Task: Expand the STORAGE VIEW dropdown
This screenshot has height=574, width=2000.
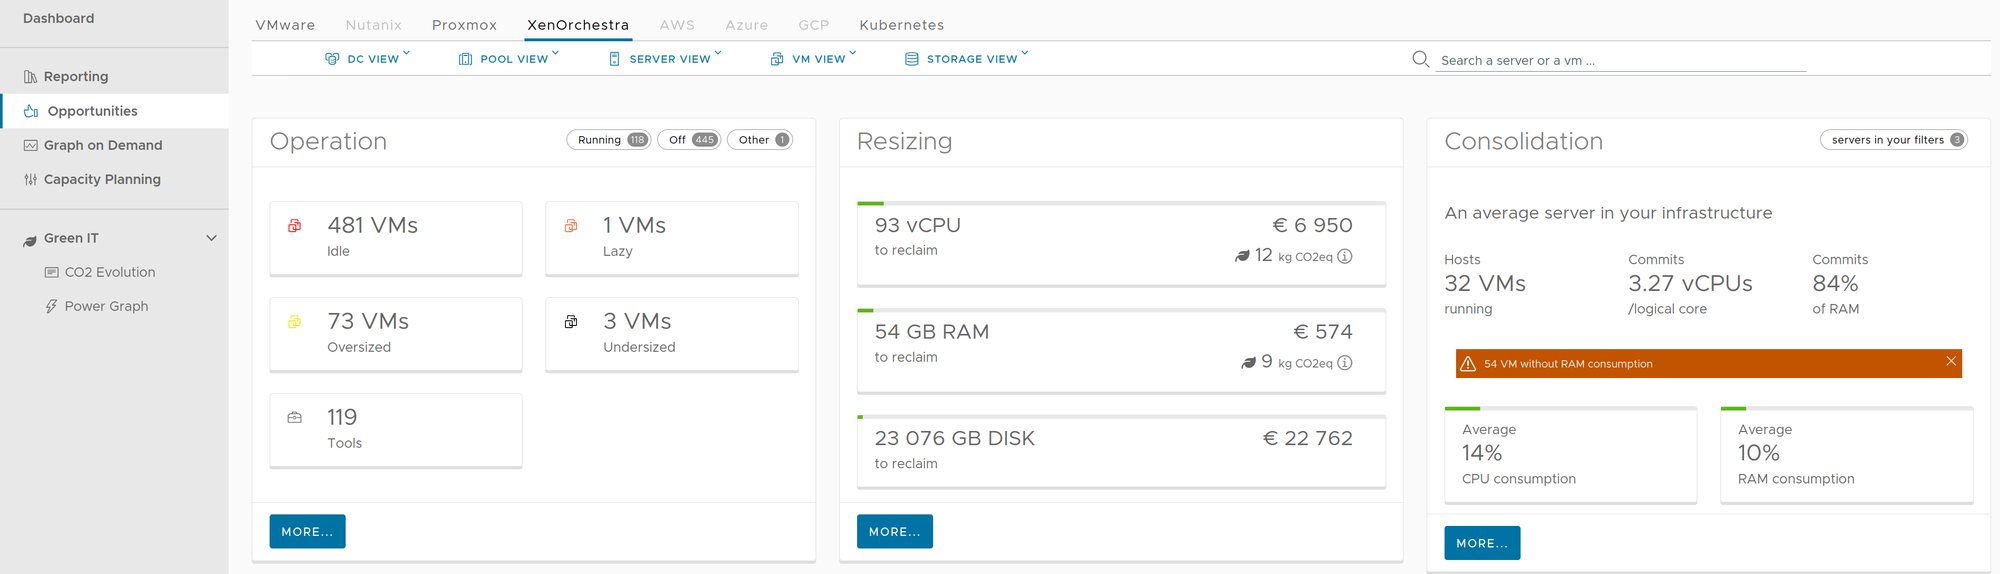Action: pos(967,59)
